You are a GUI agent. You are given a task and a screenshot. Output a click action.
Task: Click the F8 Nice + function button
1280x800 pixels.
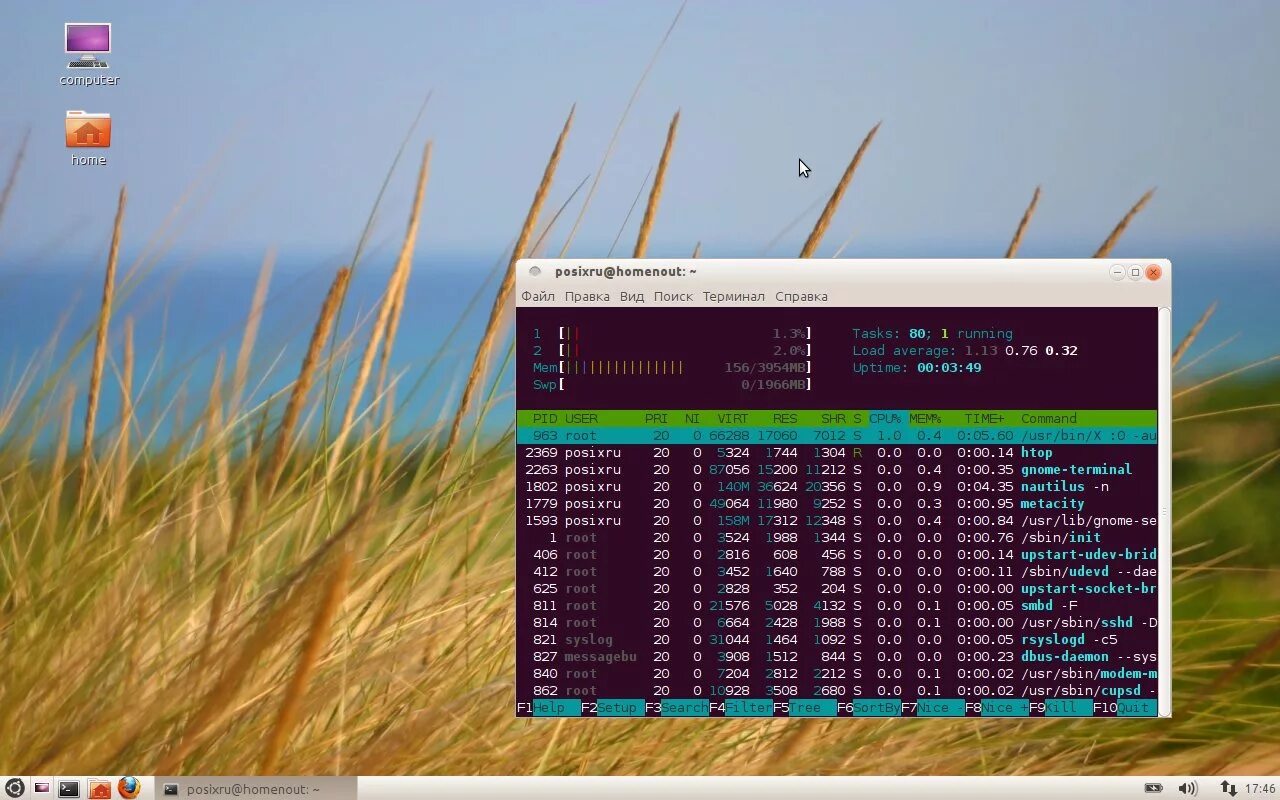click(996, 708)
